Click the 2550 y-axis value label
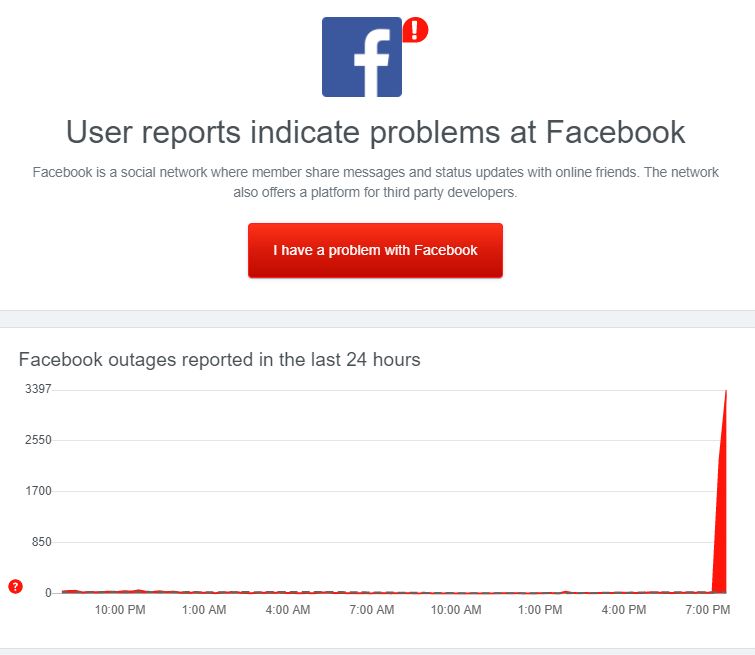The height and width of the screenshot is (655, 755). [38, 440]
